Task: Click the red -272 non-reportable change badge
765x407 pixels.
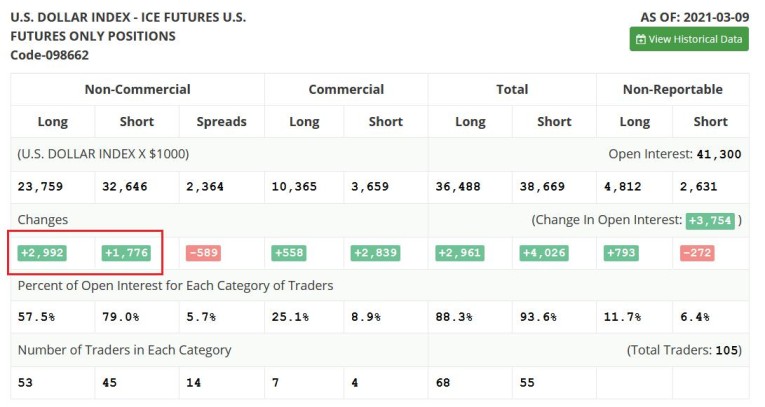Action: 696,253
